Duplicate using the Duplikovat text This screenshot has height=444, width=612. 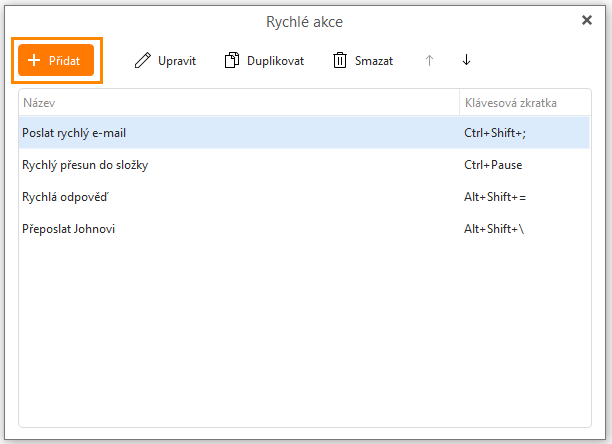pos(275,61)
